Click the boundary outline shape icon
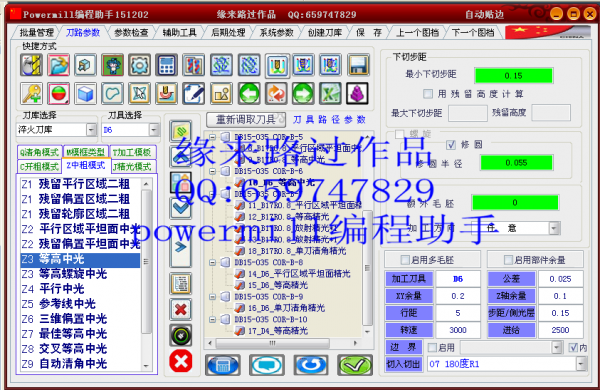 (112, 93)
